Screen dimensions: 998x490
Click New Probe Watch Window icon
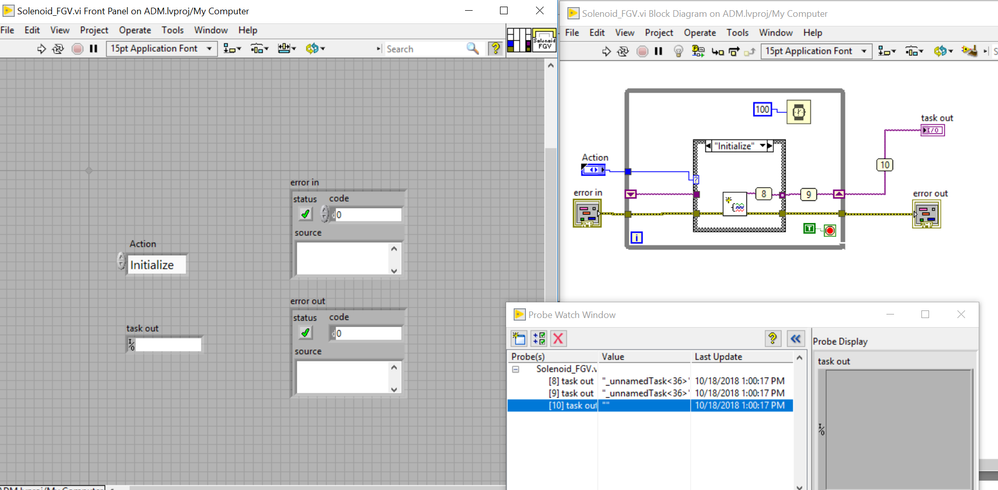[518, 339]
